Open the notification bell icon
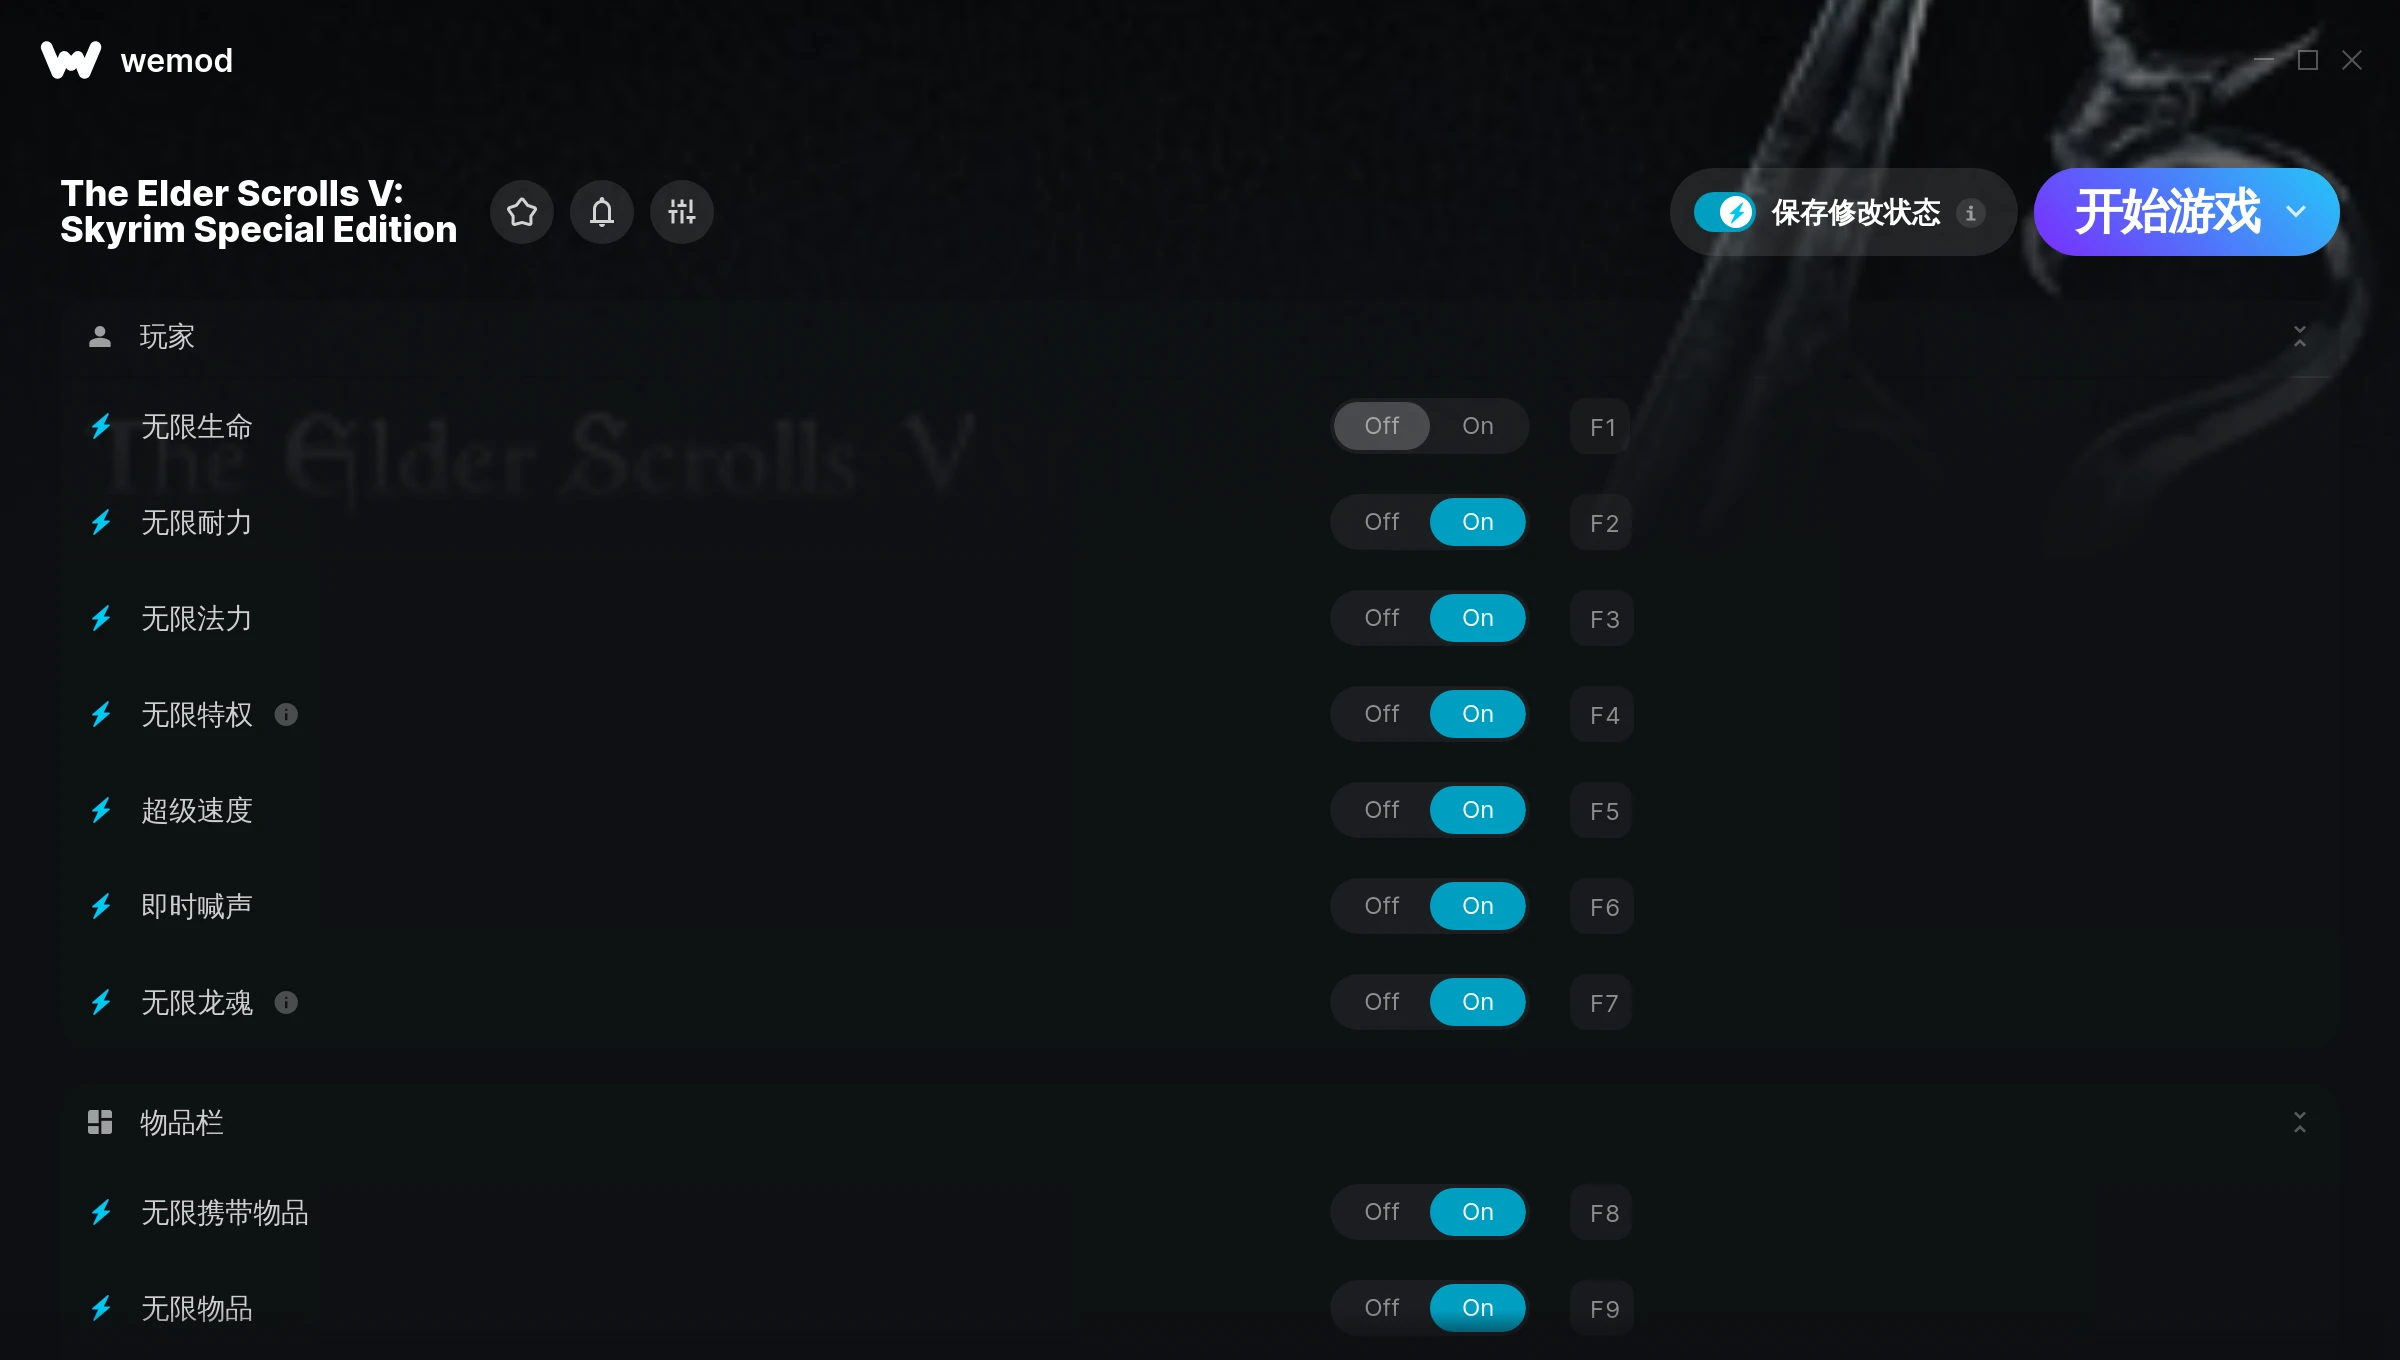The image size is (2400, 1360). coord(602,212)
